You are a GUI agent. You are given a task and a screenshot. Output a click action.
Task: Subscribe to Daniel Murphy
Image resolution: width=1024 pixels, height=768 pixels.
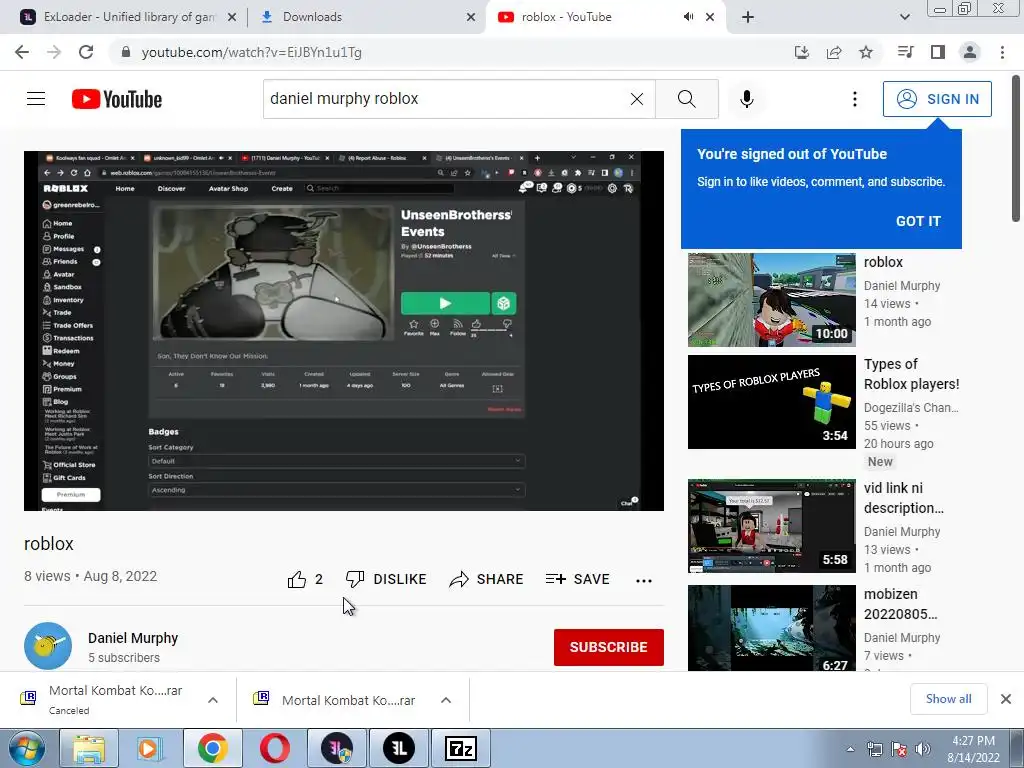[609, 647]
